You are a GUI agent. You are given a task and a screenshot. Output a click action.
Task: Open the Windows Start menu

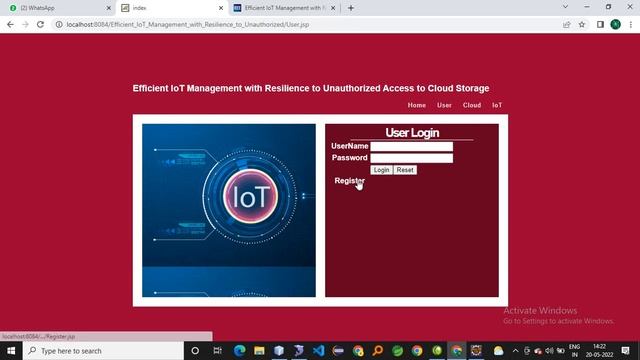[x=11, y=351]
